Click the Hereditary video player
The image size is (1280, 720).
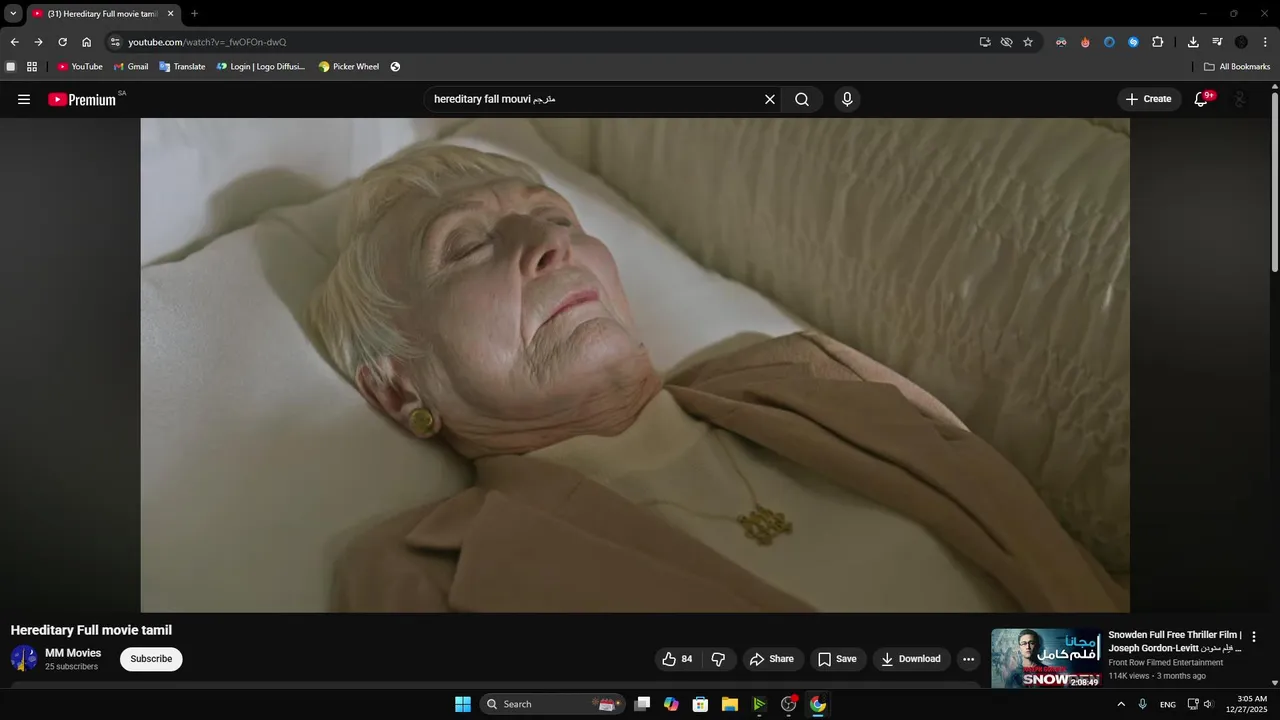coord(635,365)
